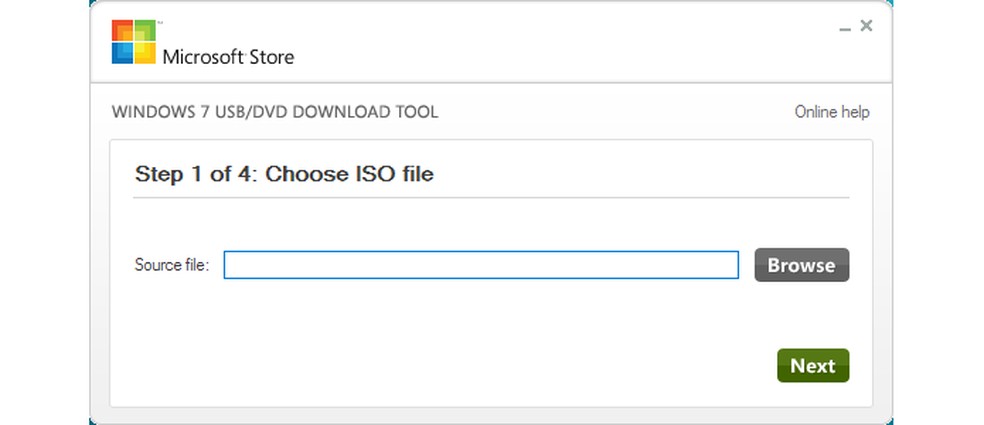Click the colorful Microsoft Store logo
This screenshot has width=984, height=425.
133,42
